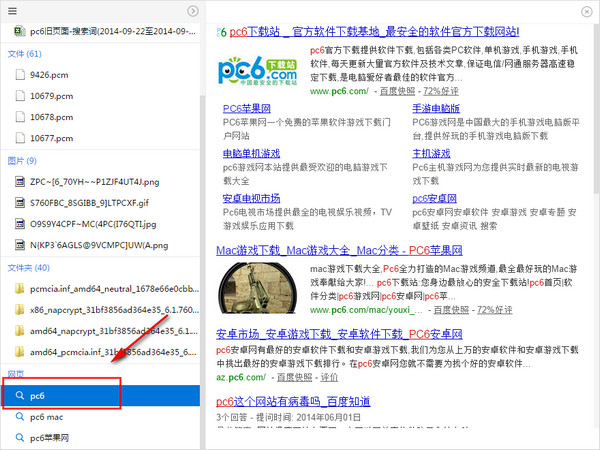The image size is (600, 450).
Task: Click folder icon of amd64_napcrypt
Action: (x=20, y=331)
